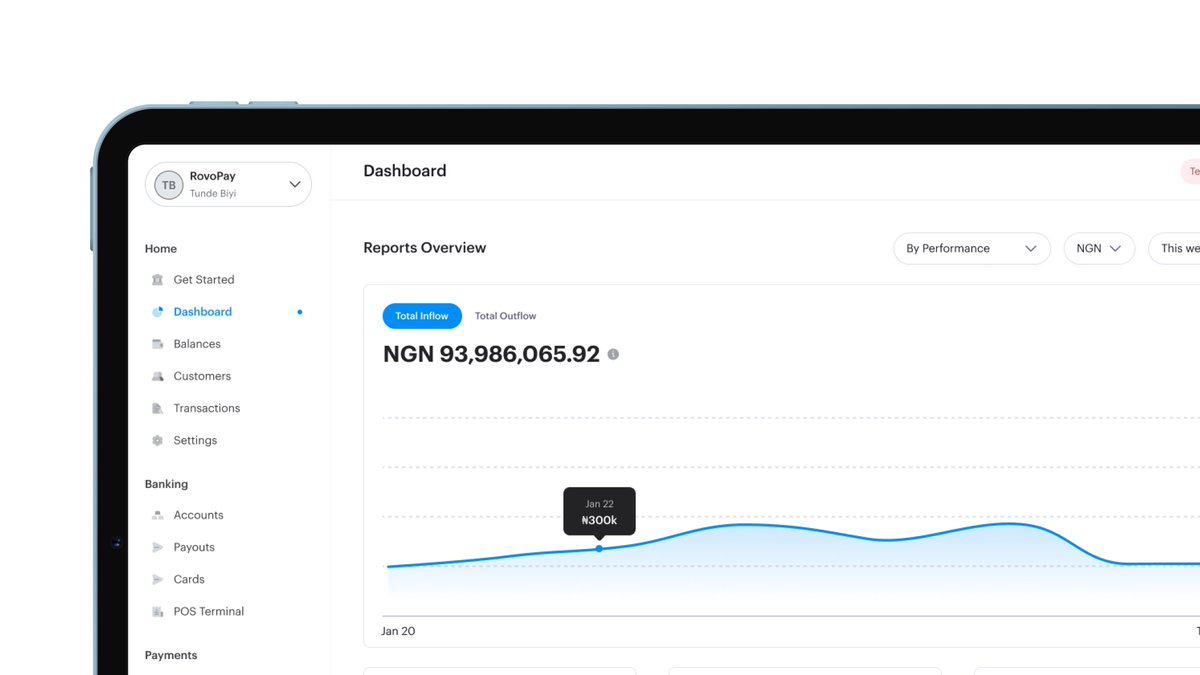Screen dimensions: 1200x675
Task: Select the Total Inflow tab
Action: [x=422, y=316]
